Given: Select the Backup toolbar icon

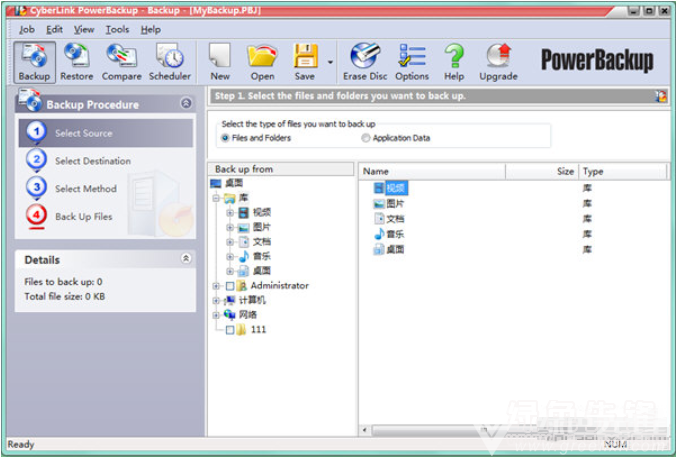Looking at the screenshot, I should [x=34, y=62].
